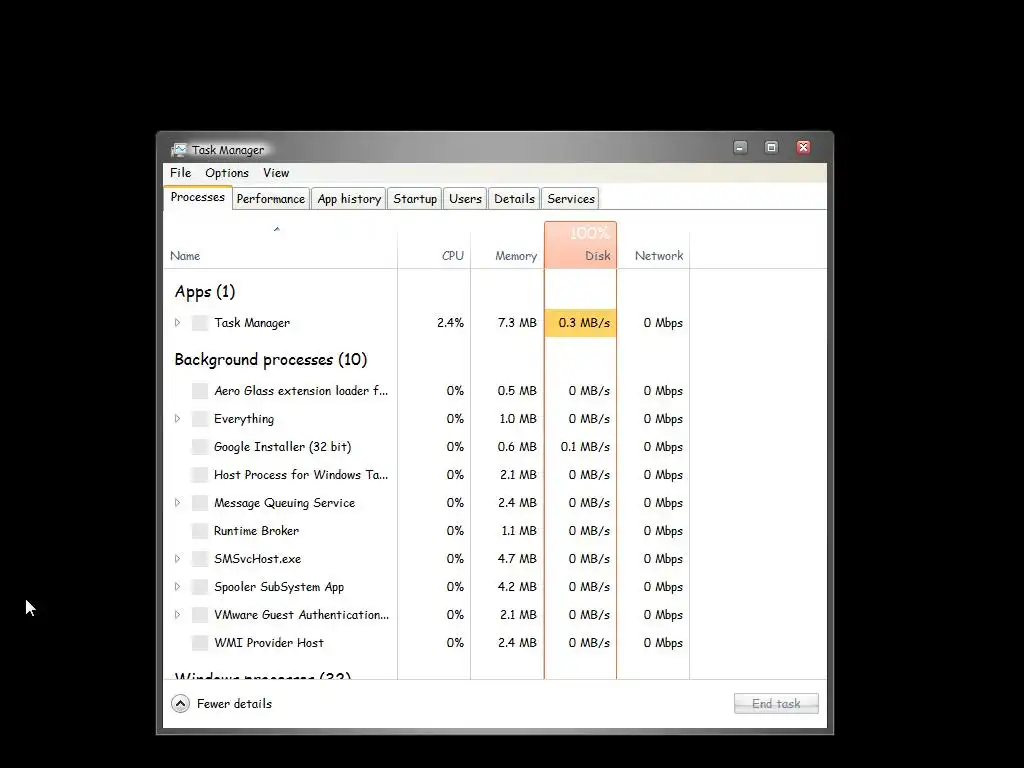Image resolution: width=1024 pixels, height=768 pixels.
Task: Click the Google Installer process icon
Action: [200, 447]
